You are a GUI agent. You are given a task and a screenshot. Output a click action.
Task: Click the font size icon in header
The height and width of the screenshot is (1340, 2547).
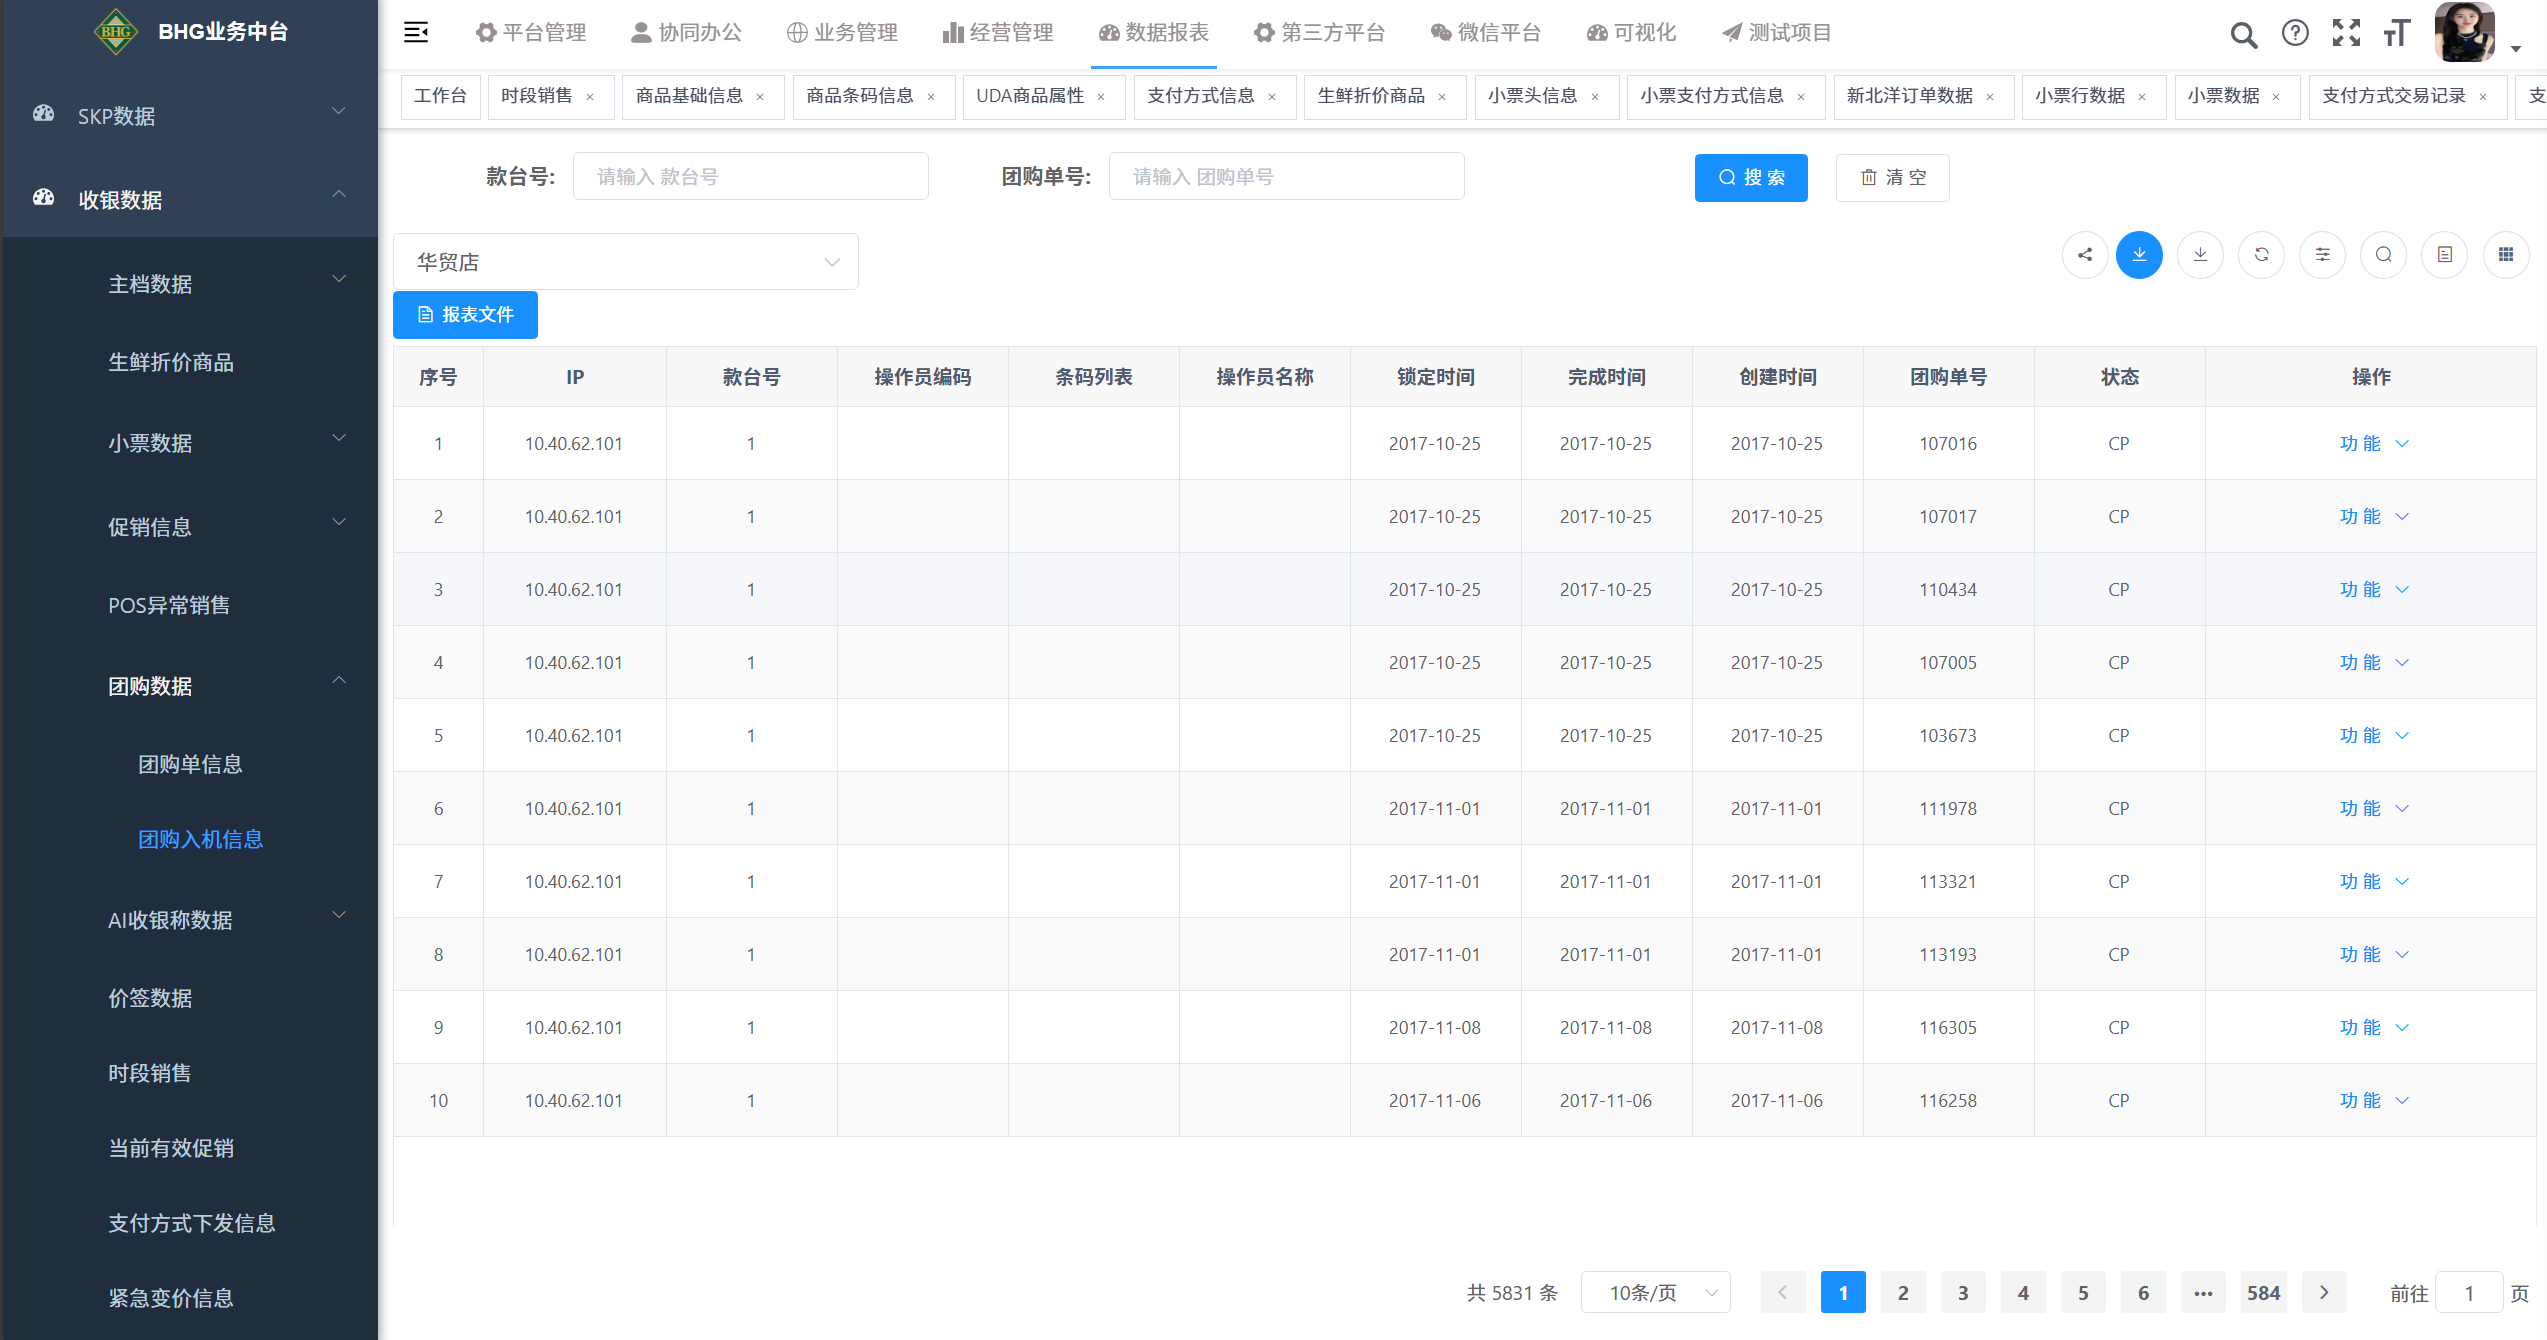[2397, 33]
